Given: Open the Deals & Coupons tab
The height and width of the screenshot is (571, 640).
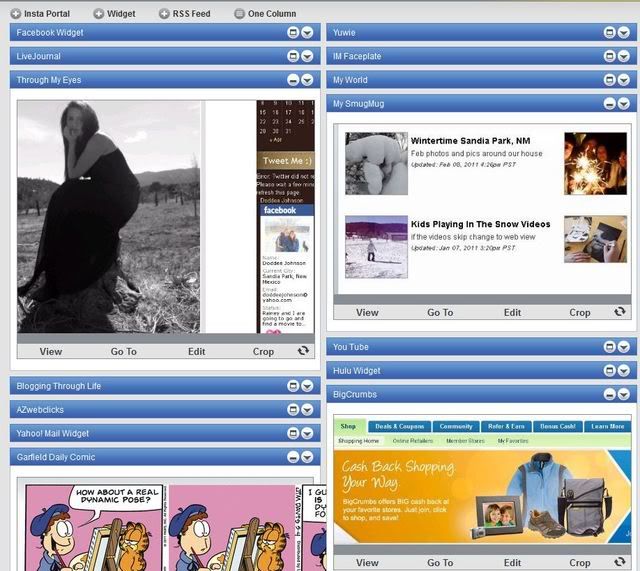Looking at the screenshot, I should (x=400, y=427).
